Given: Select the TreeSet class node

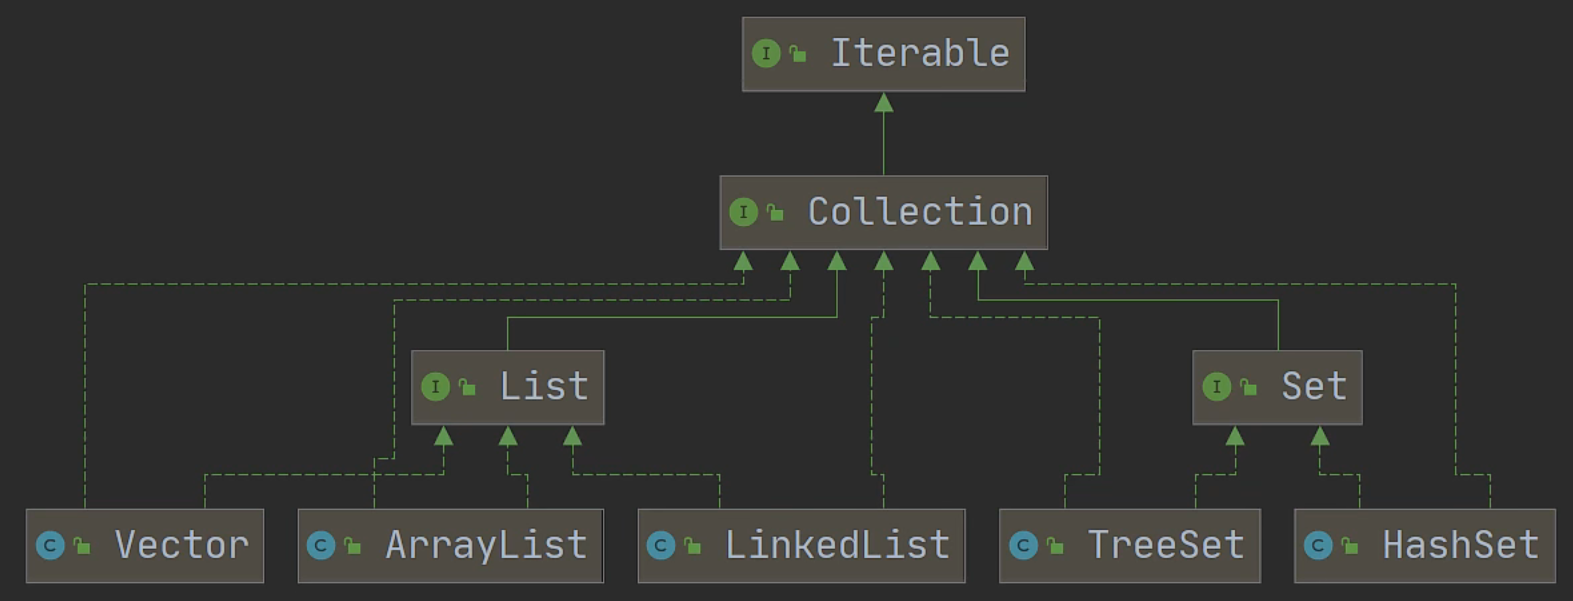Looking at the screenshot, I should coord(1130,546).
